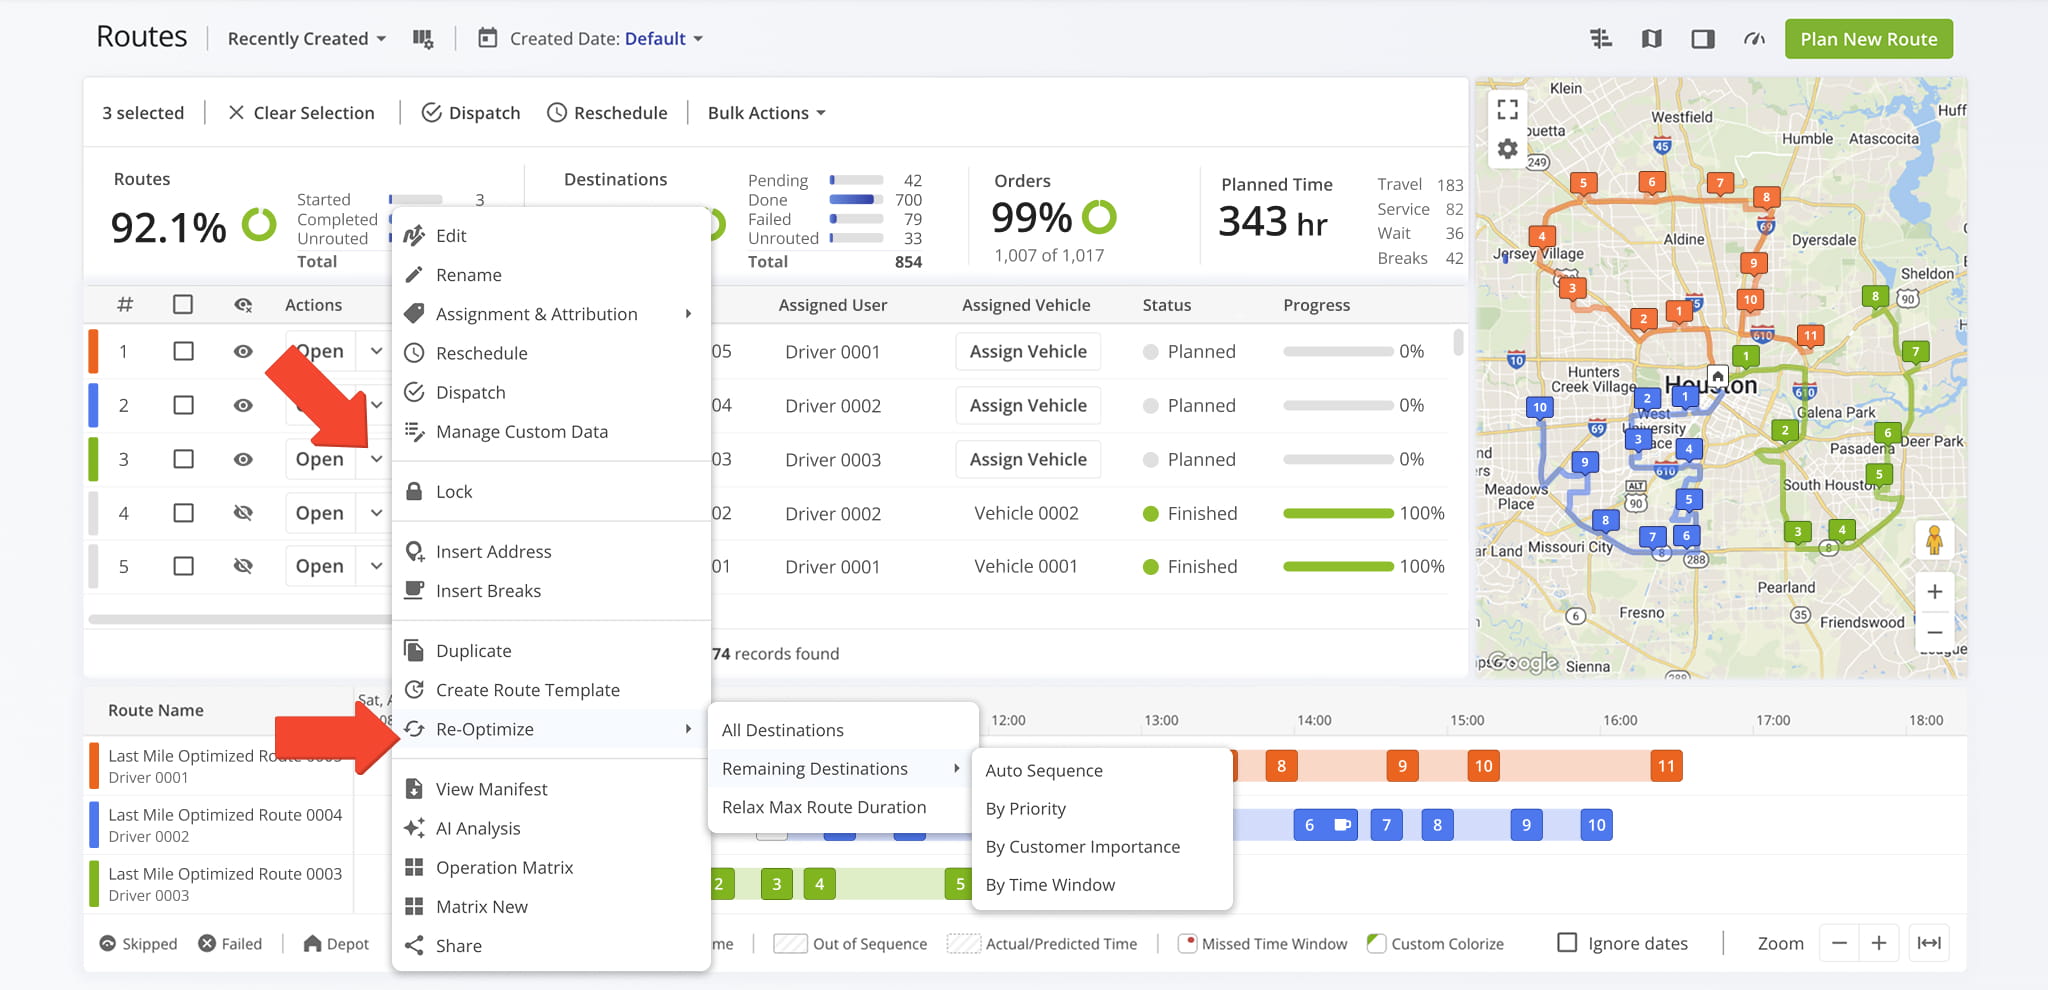The width and height of the screenshot is (2048, 990).
Task: Open the Recently Created filter dropdown
Action: pyautogui.click(x=306, y=39)
